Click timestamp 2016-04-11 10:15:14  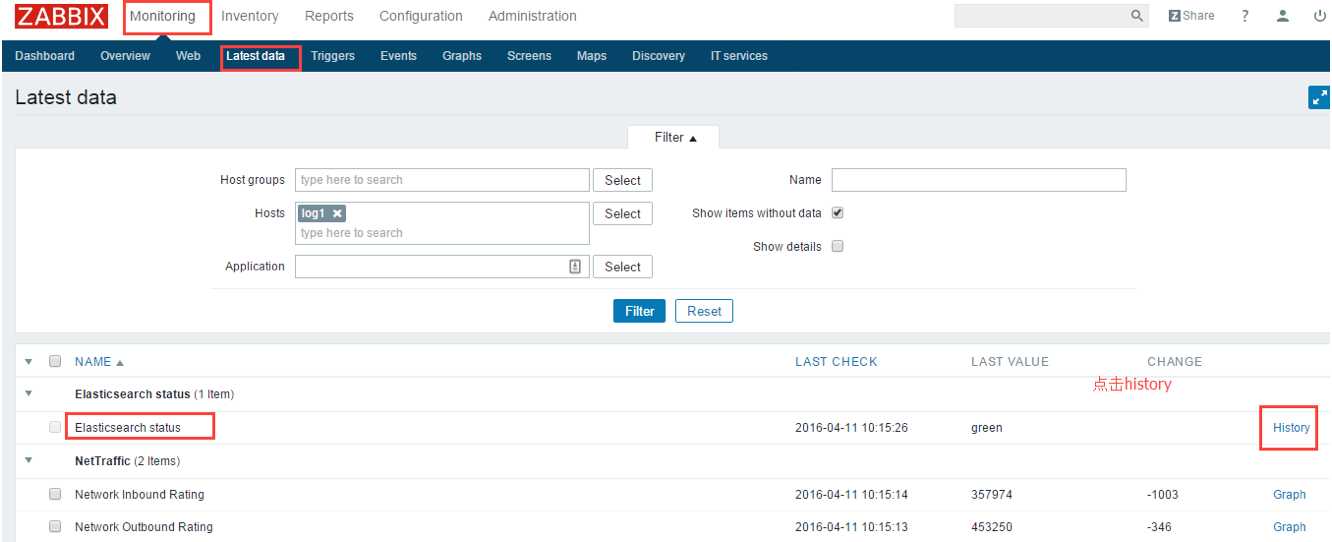[851, 494]
